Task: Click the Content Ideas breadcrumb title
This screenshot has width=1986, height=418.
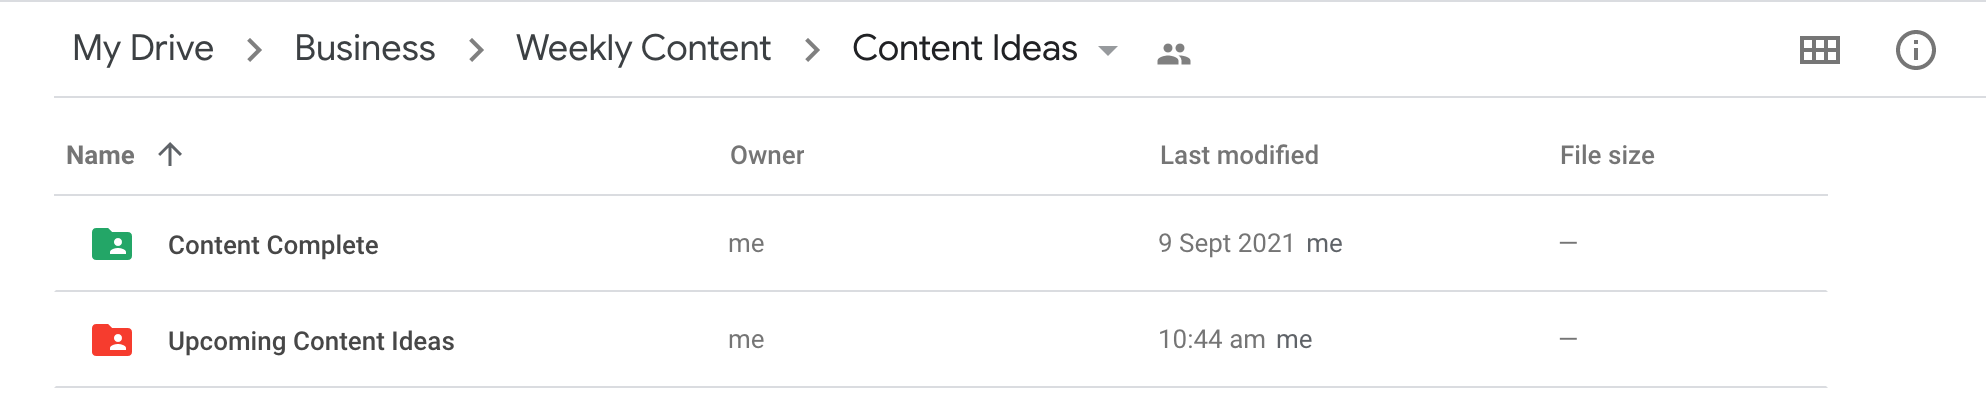Action: (x=964, y=48)
